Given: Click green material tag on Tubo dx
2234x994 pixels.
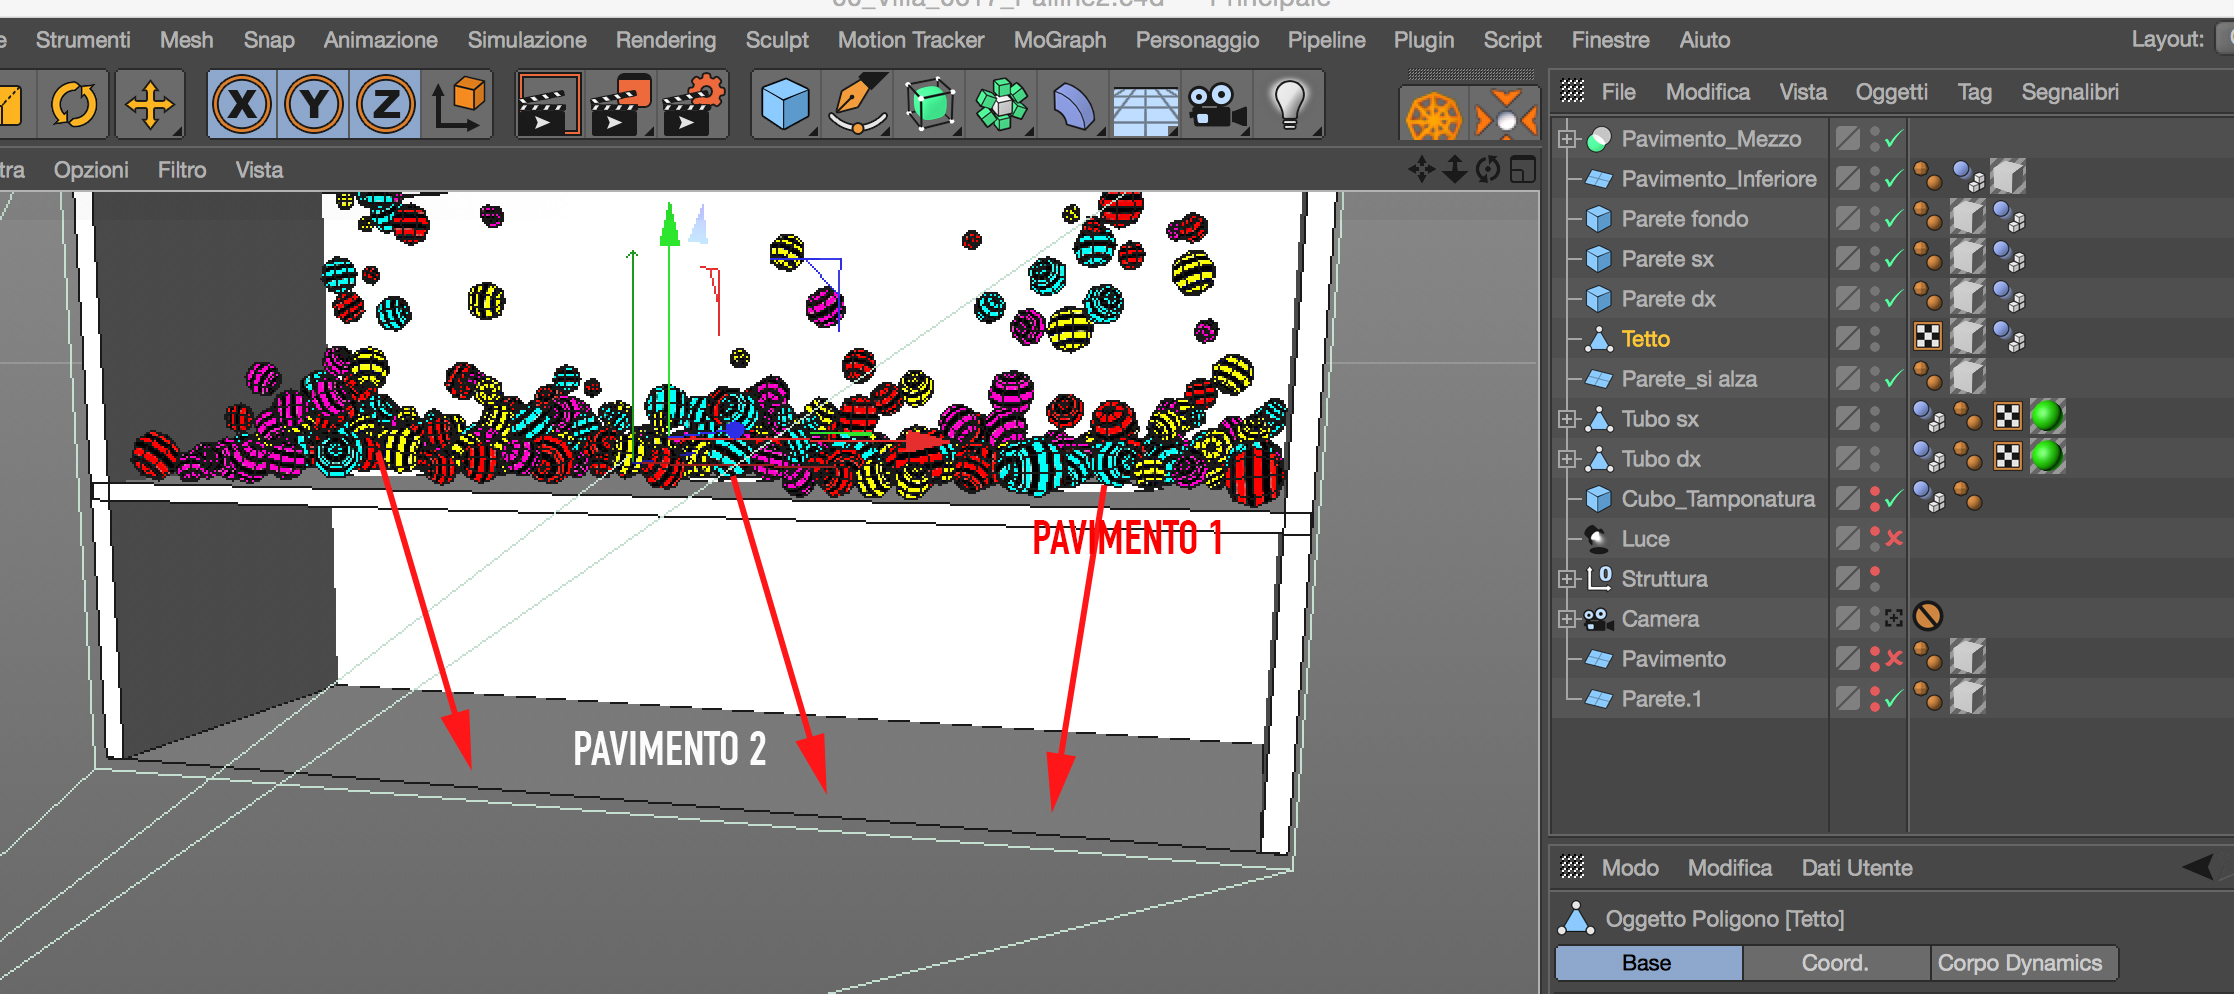Looking at the screenshot, I should point(2046,456).
